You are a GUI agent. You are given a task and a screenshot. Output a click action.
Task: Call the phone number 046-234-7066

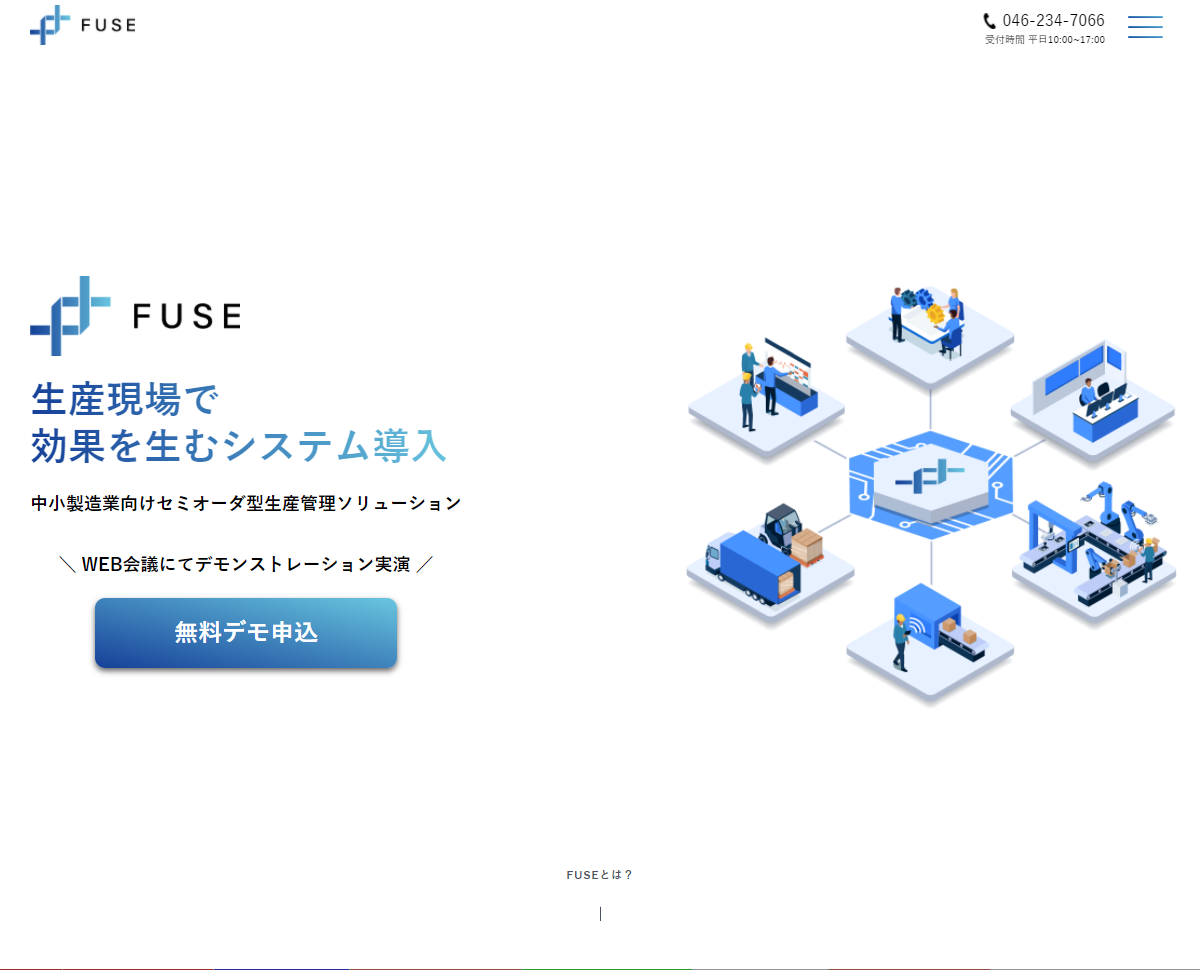pyautogui.click(x=1053, y=21)
